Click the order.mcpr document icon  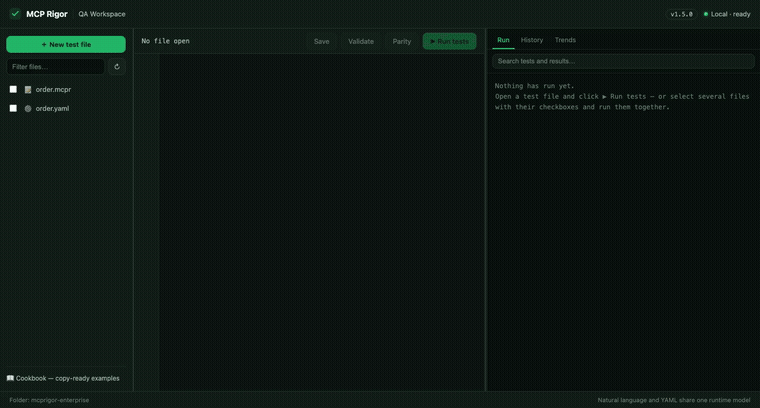click(28, 90)
